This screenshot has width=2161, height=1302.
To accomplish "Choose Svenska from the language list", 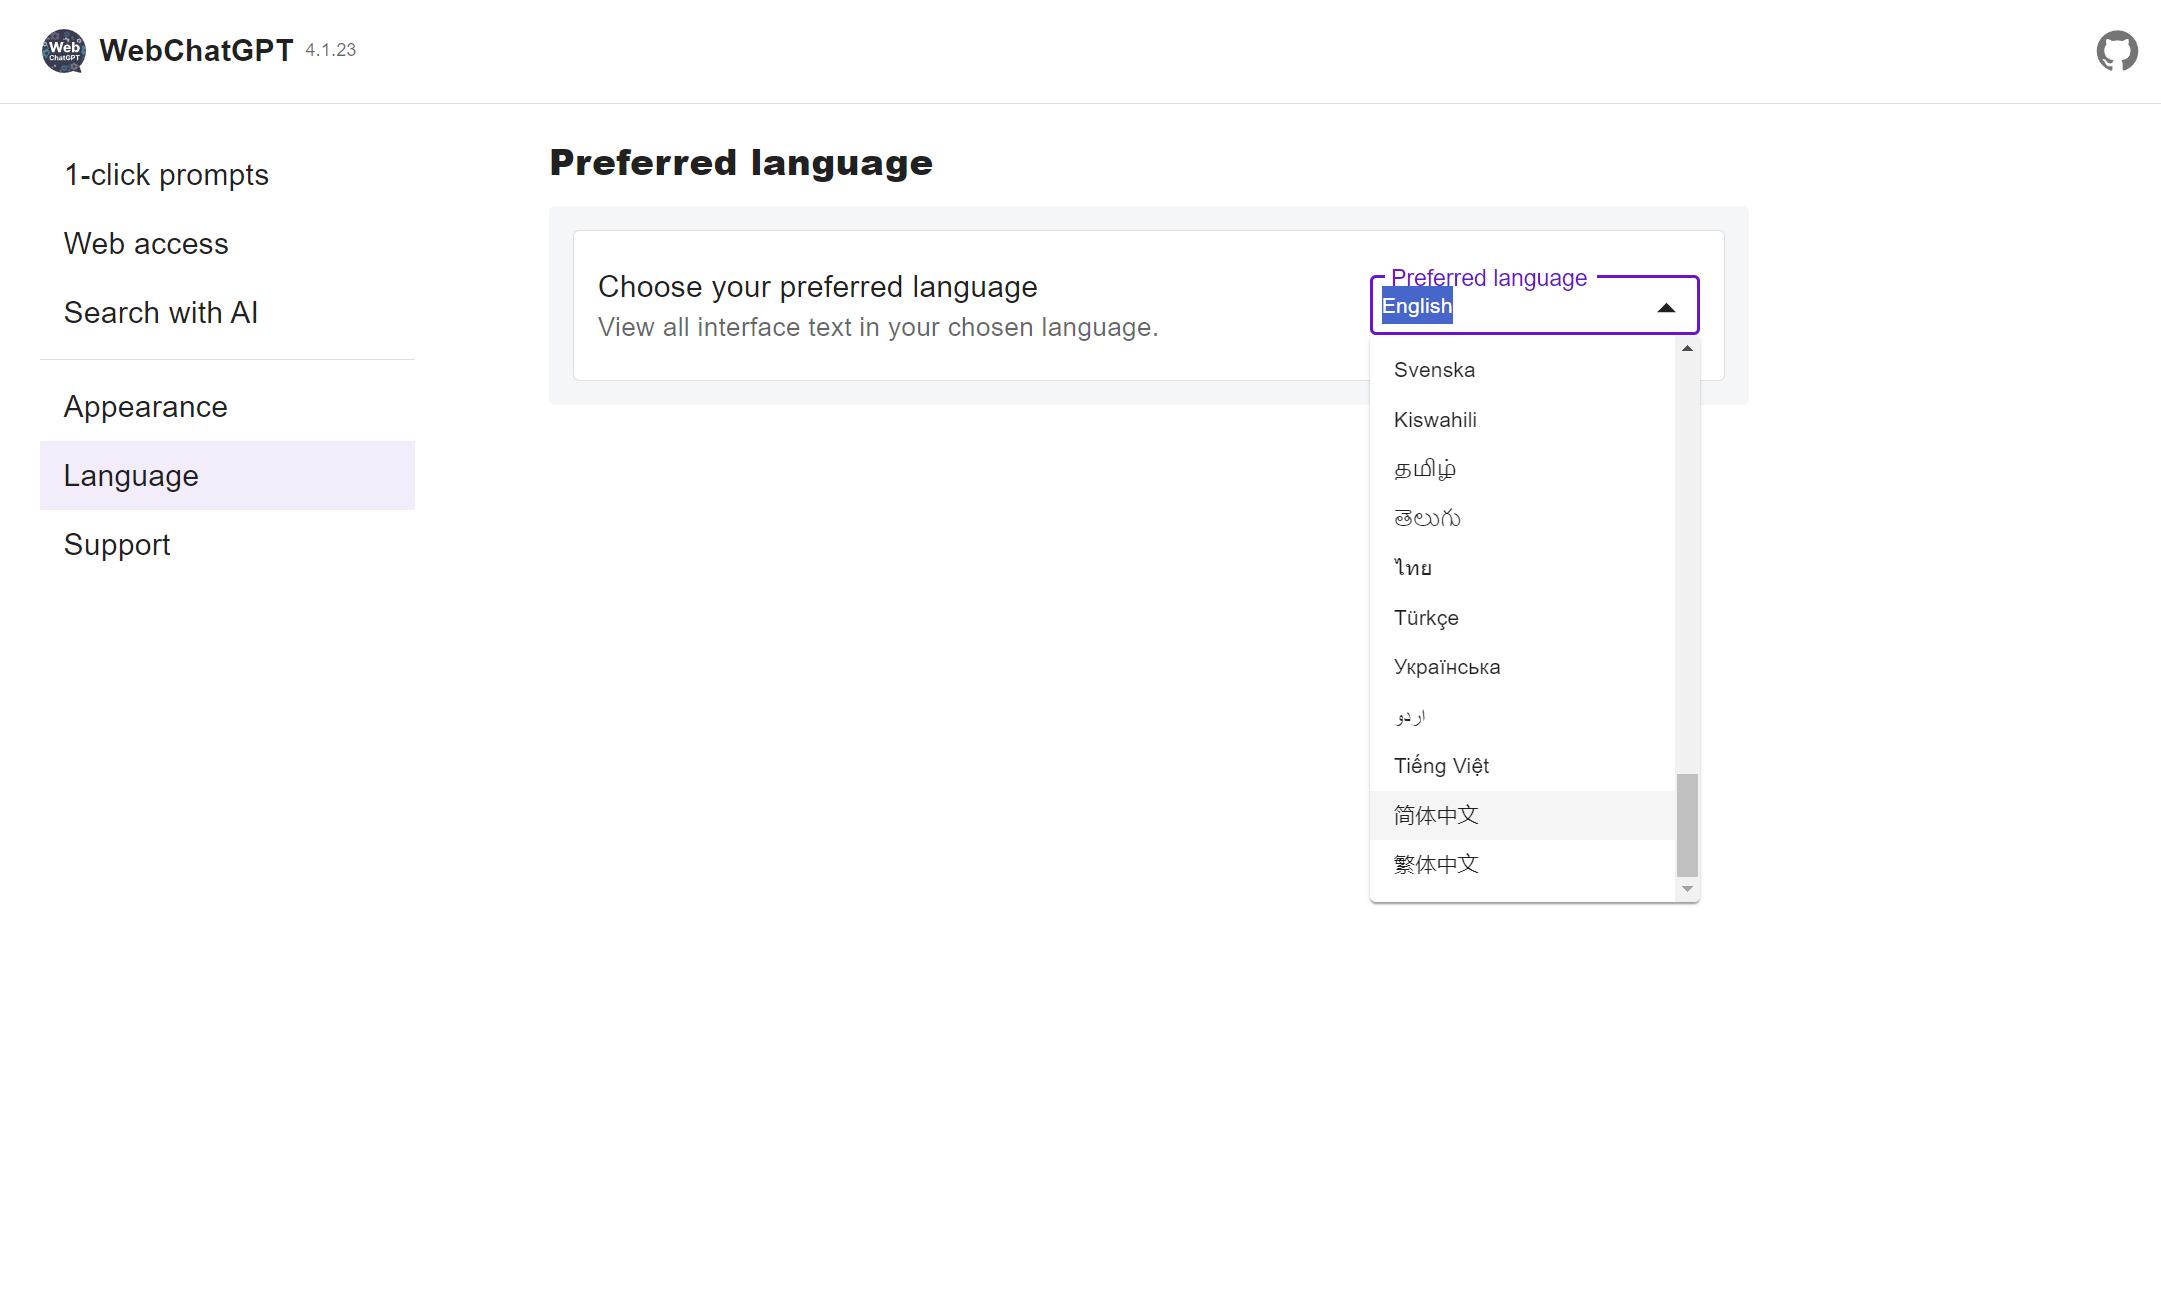I will [x=1523, y=370].
